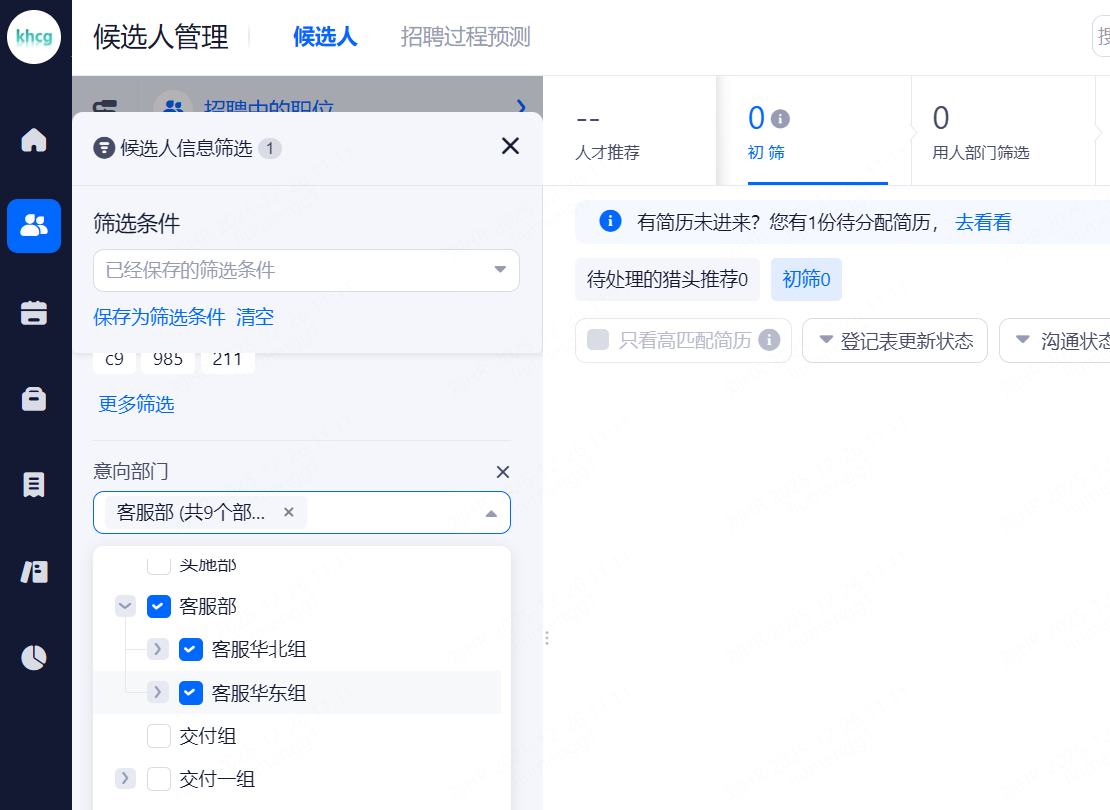
Task: Remove the 意向部门 filter with X icon
Action: (x=503, y=472)
